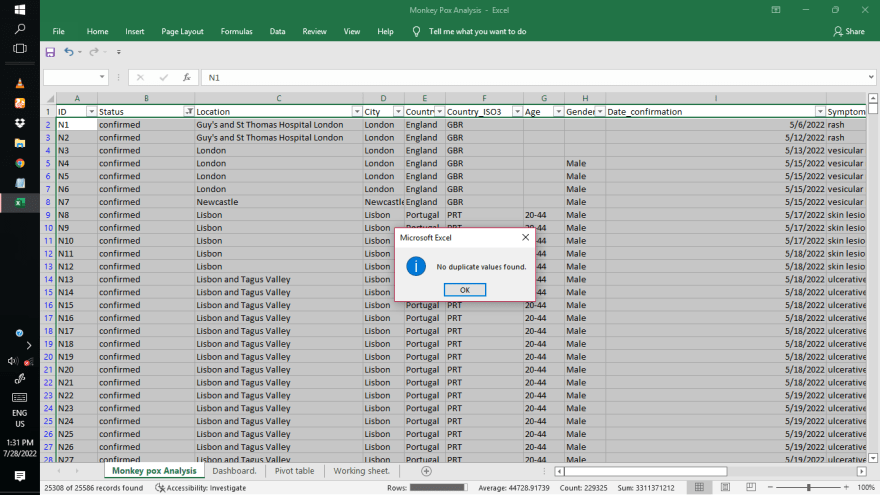Open Customize Quick Access Toolbar arrow
Image resolution: width=880 pixels, height=495 pixels.
118,52
